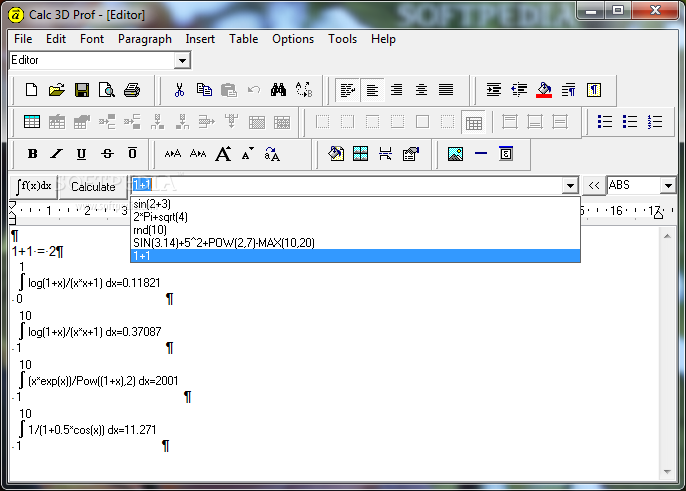Screen dimensions: 686x491
Task: Click the integral f(x)dx button
Action: pos(34,186)
